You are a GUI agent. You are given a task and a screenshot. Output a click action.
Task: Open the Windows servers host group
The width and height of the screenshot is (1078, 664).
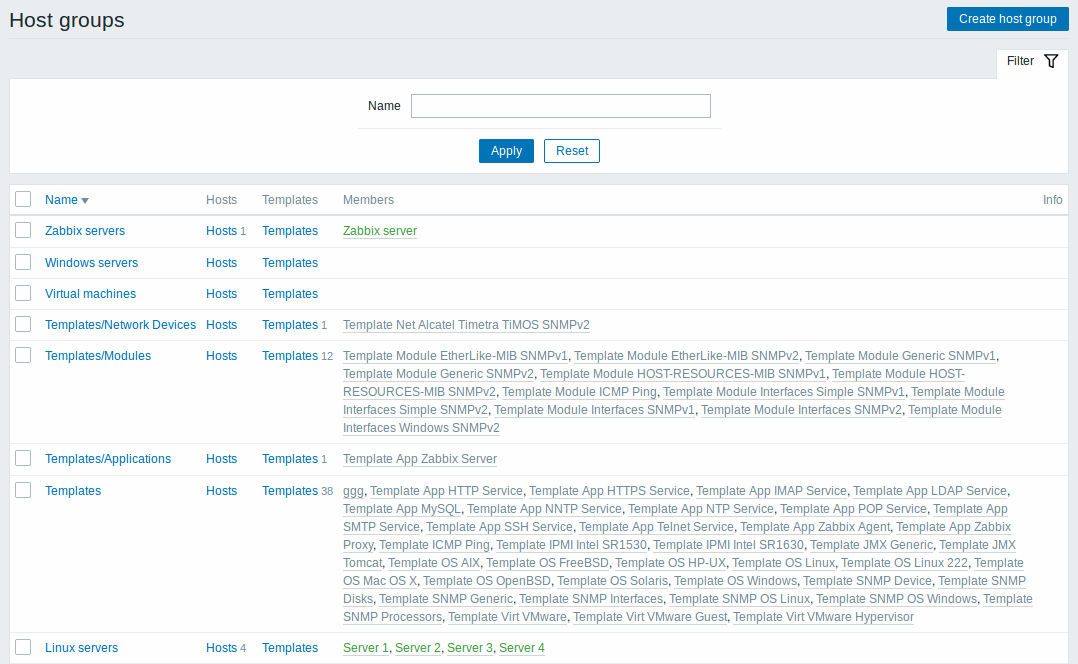click(x=91, y=263)
